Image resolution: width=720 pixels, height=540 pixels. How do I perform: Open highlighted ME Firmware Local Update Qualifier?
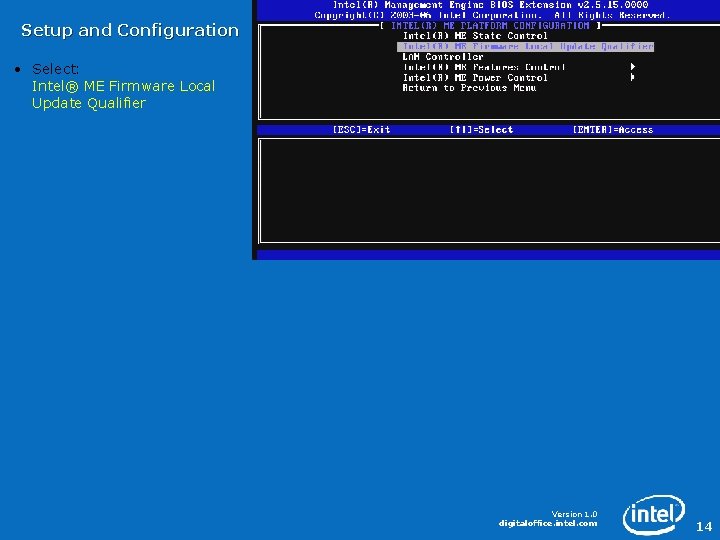[526, 46]
